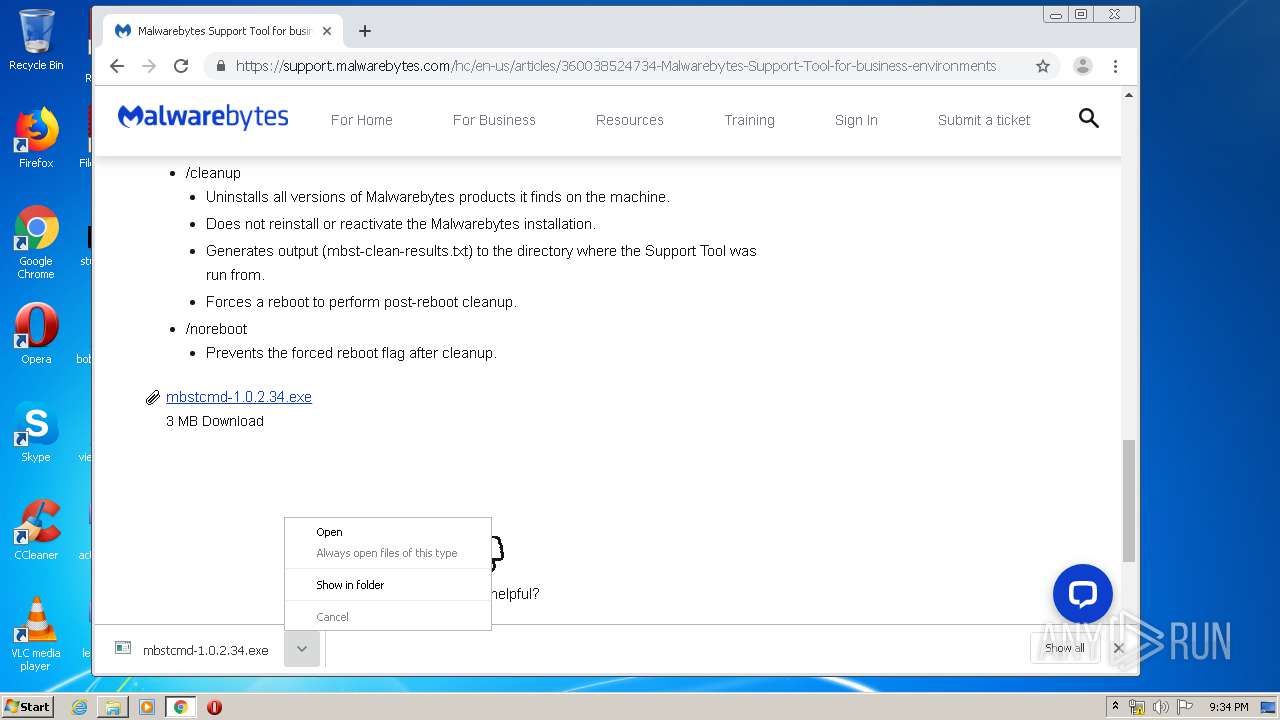Click the scrollbar up arrow
The width and height of the screenshot is (1280, 720).
tap(1129, 95)
